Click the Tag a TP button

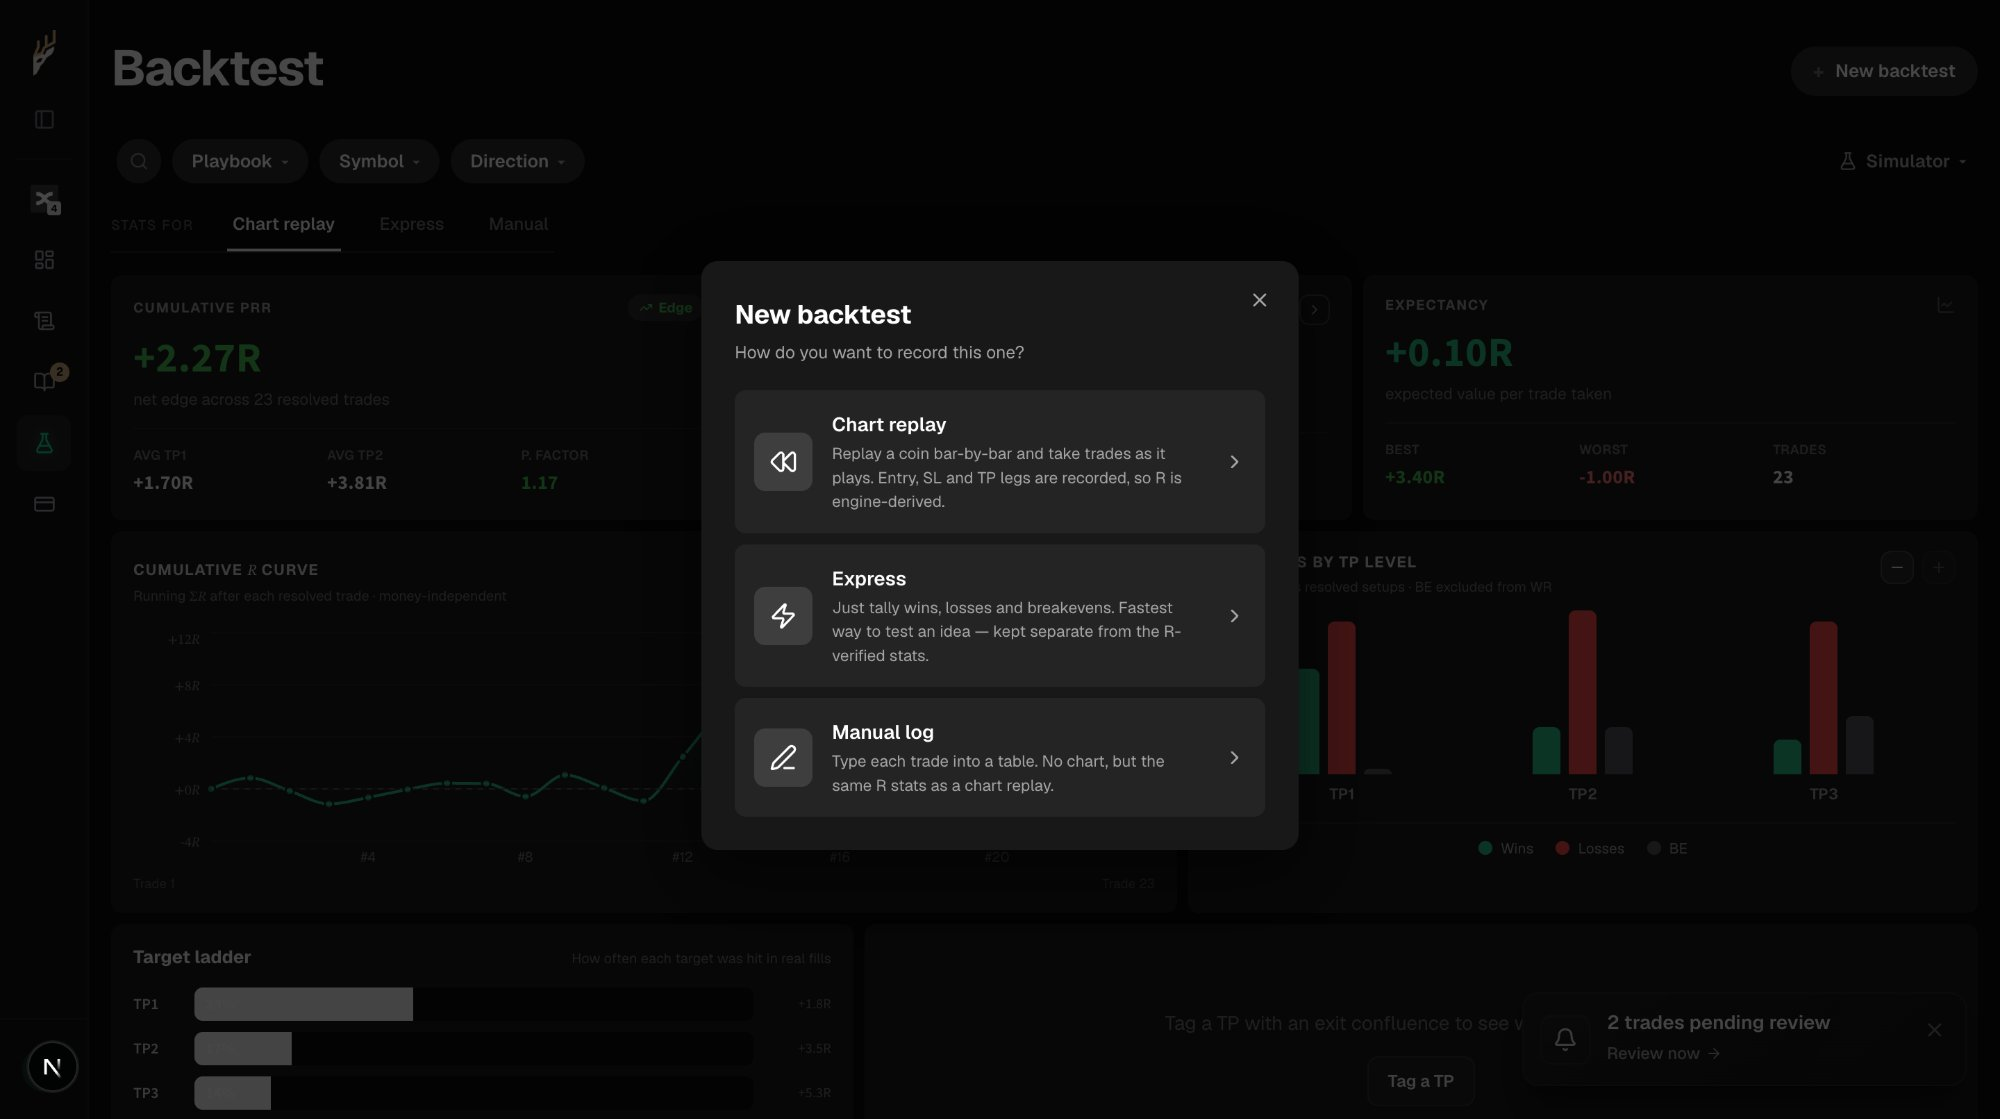(x=1420, y=1081)
